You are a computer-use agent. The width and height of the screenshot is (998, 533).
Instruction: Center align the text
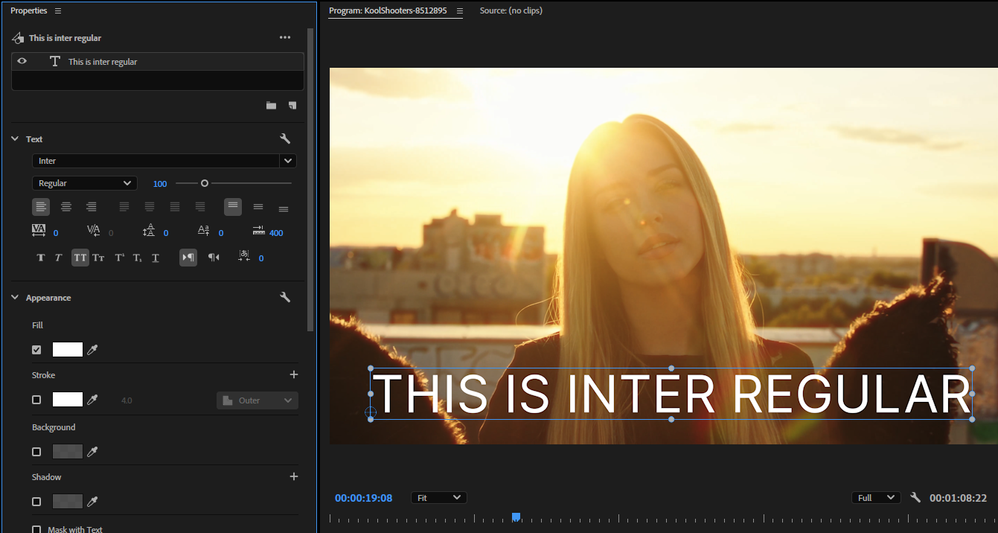point(66,207)
